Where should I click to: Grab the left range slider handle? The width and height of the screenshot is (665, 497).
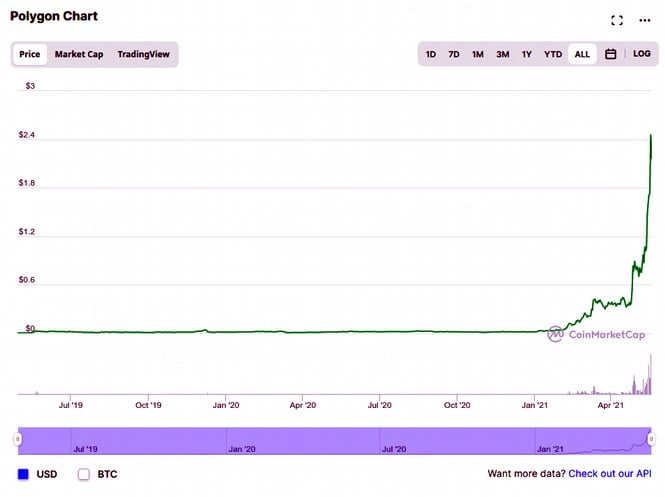(x=17, y=438)
